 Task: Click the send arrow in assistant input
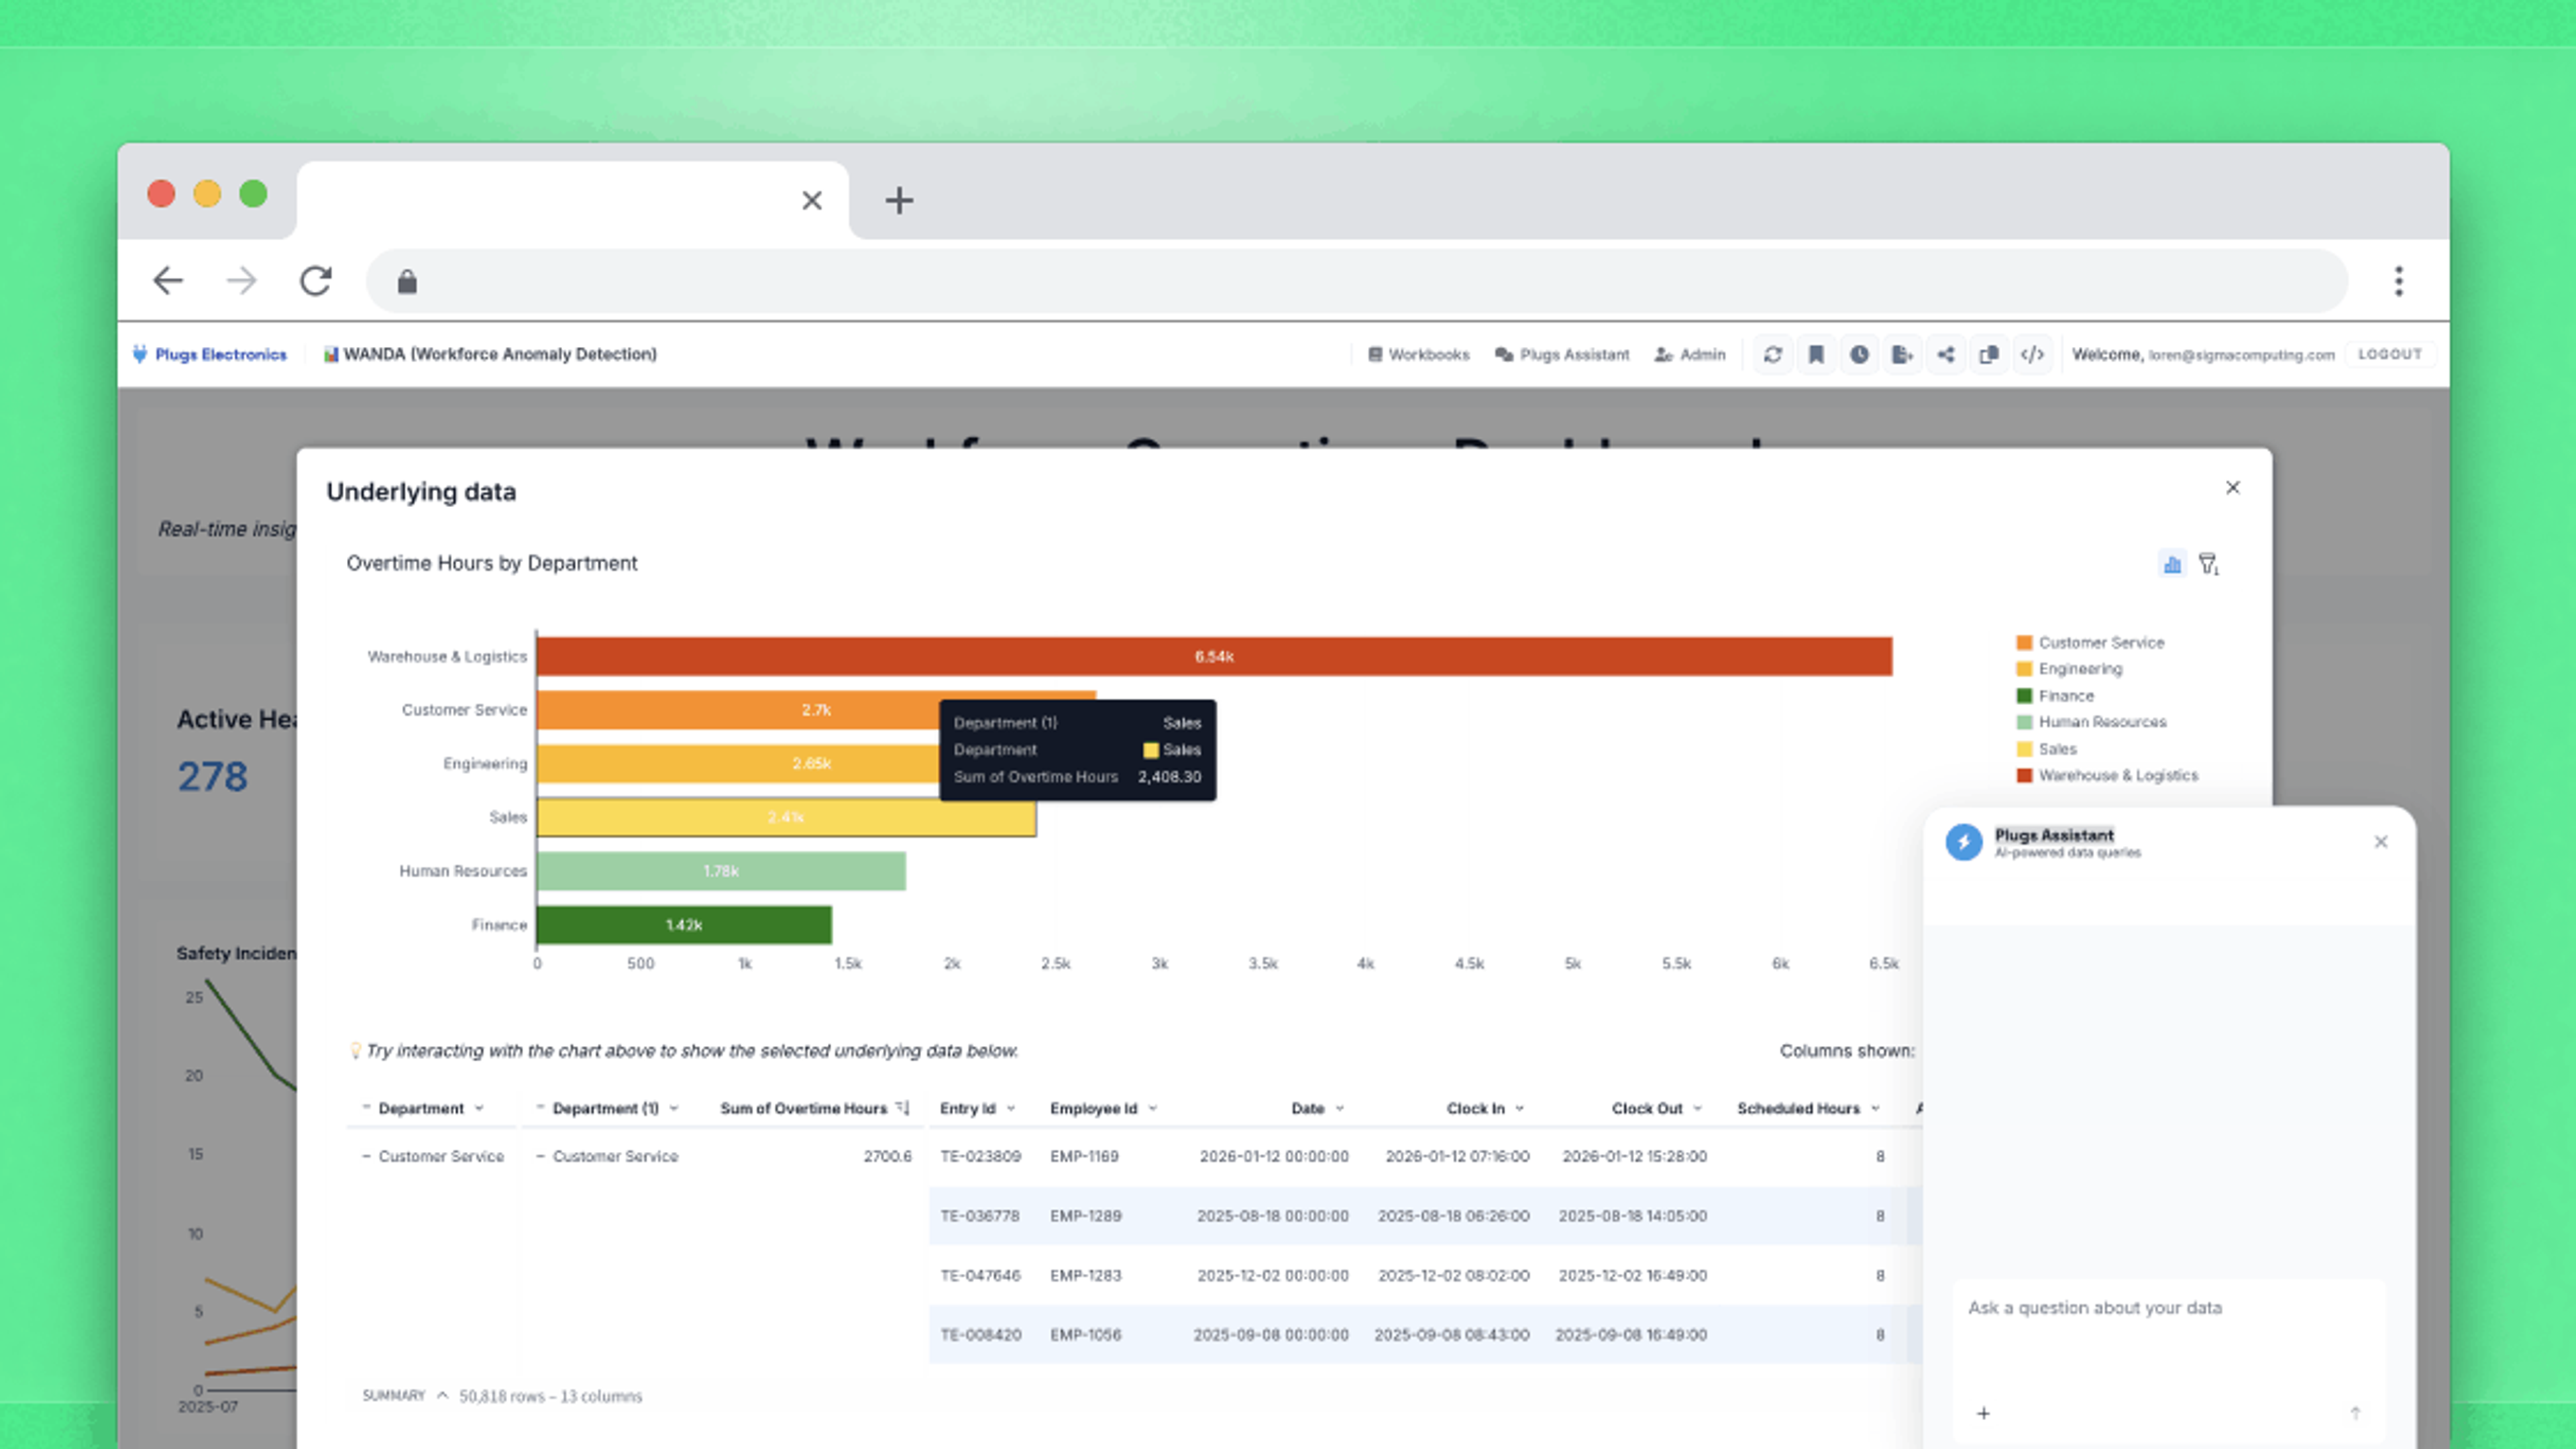[x=2355, y=1413]
